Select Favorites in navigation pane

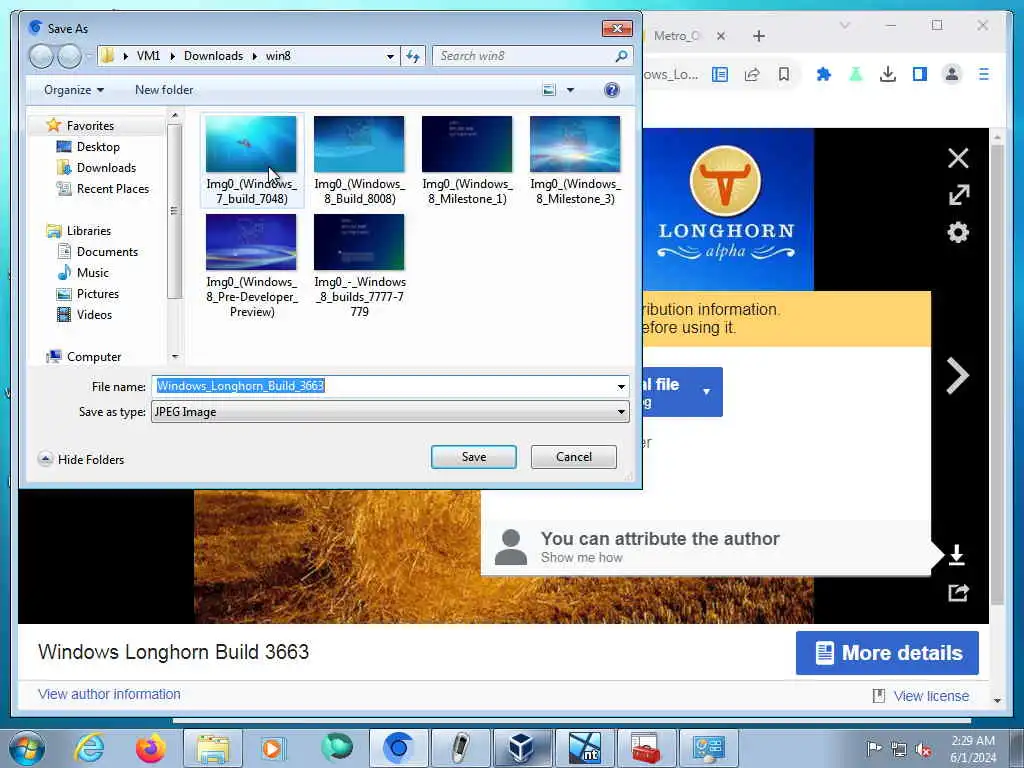pos(90,125)
